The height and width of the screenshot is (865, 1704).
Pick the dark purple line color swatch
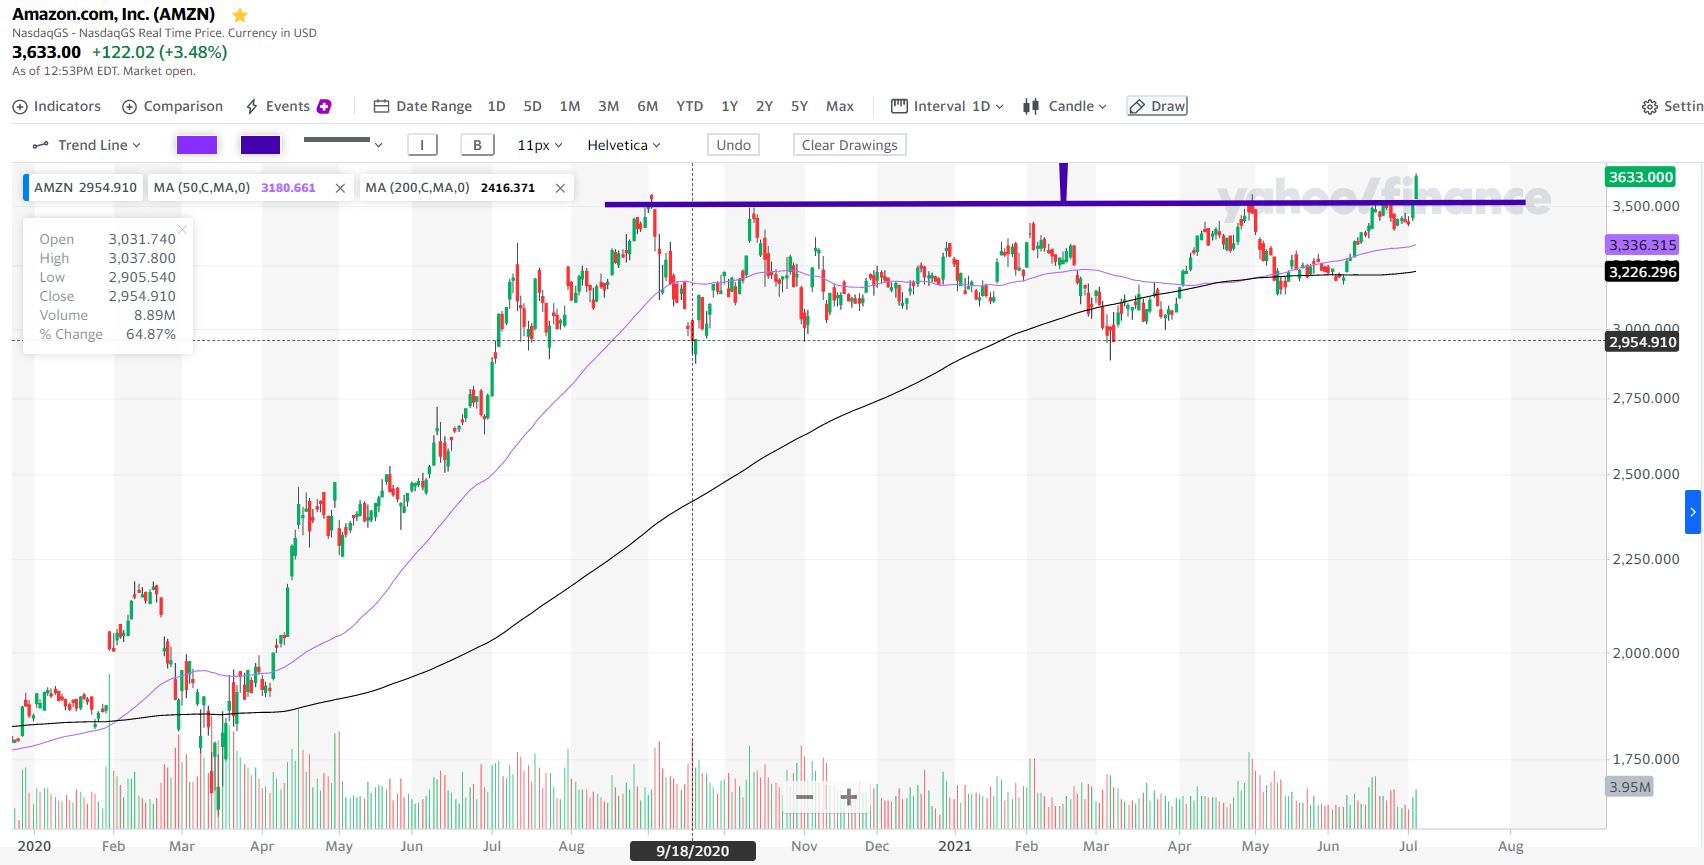coord(260,145)
